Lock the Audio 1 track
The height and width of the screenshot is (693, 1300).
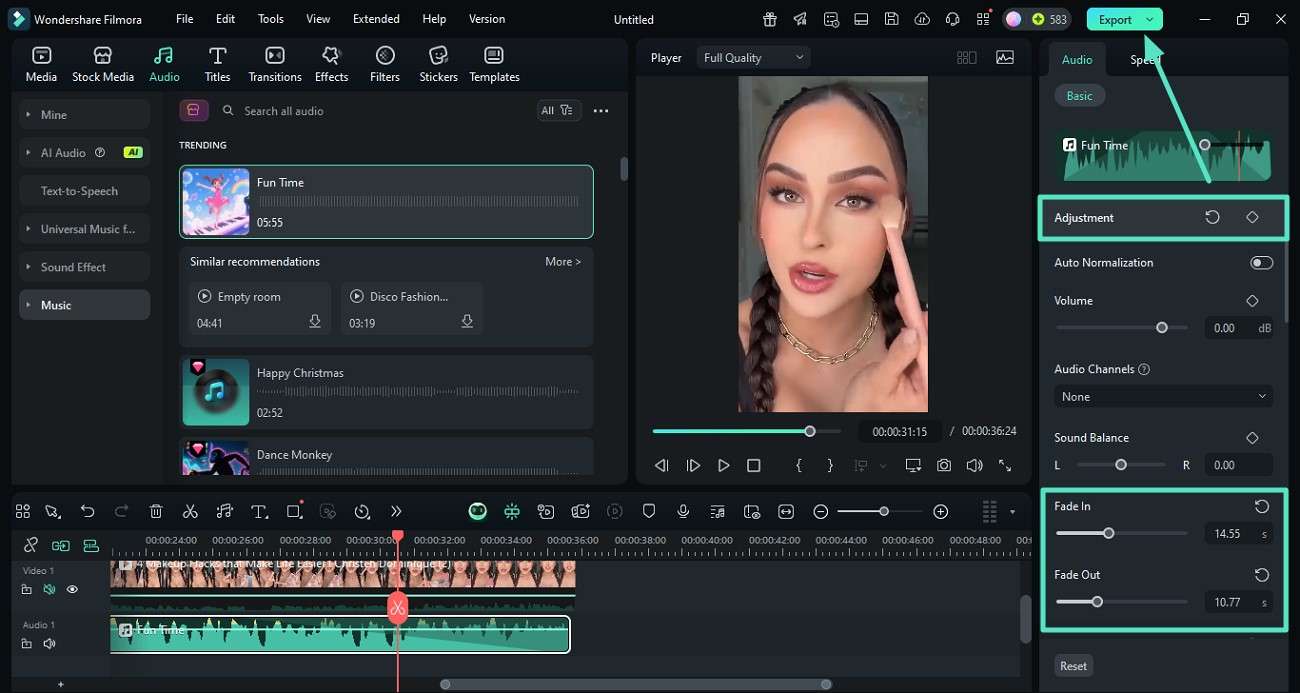[x=27, y=644]
